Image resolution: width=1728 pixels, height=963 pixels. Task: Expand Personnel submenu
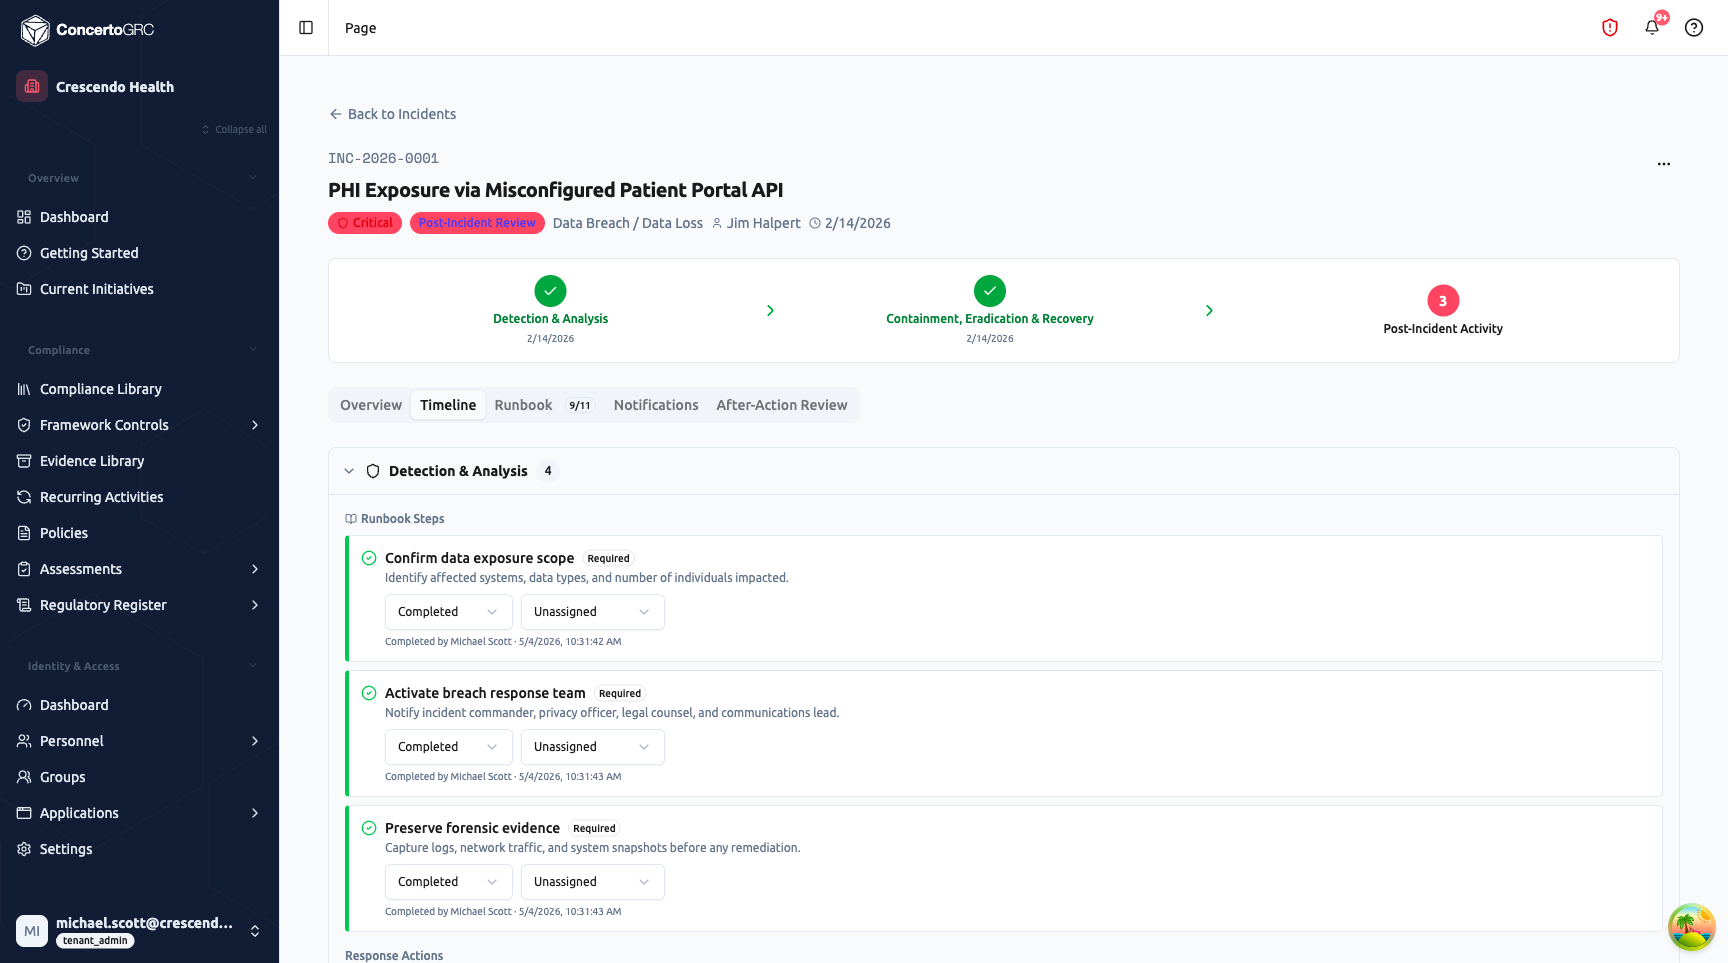[255, 741]
